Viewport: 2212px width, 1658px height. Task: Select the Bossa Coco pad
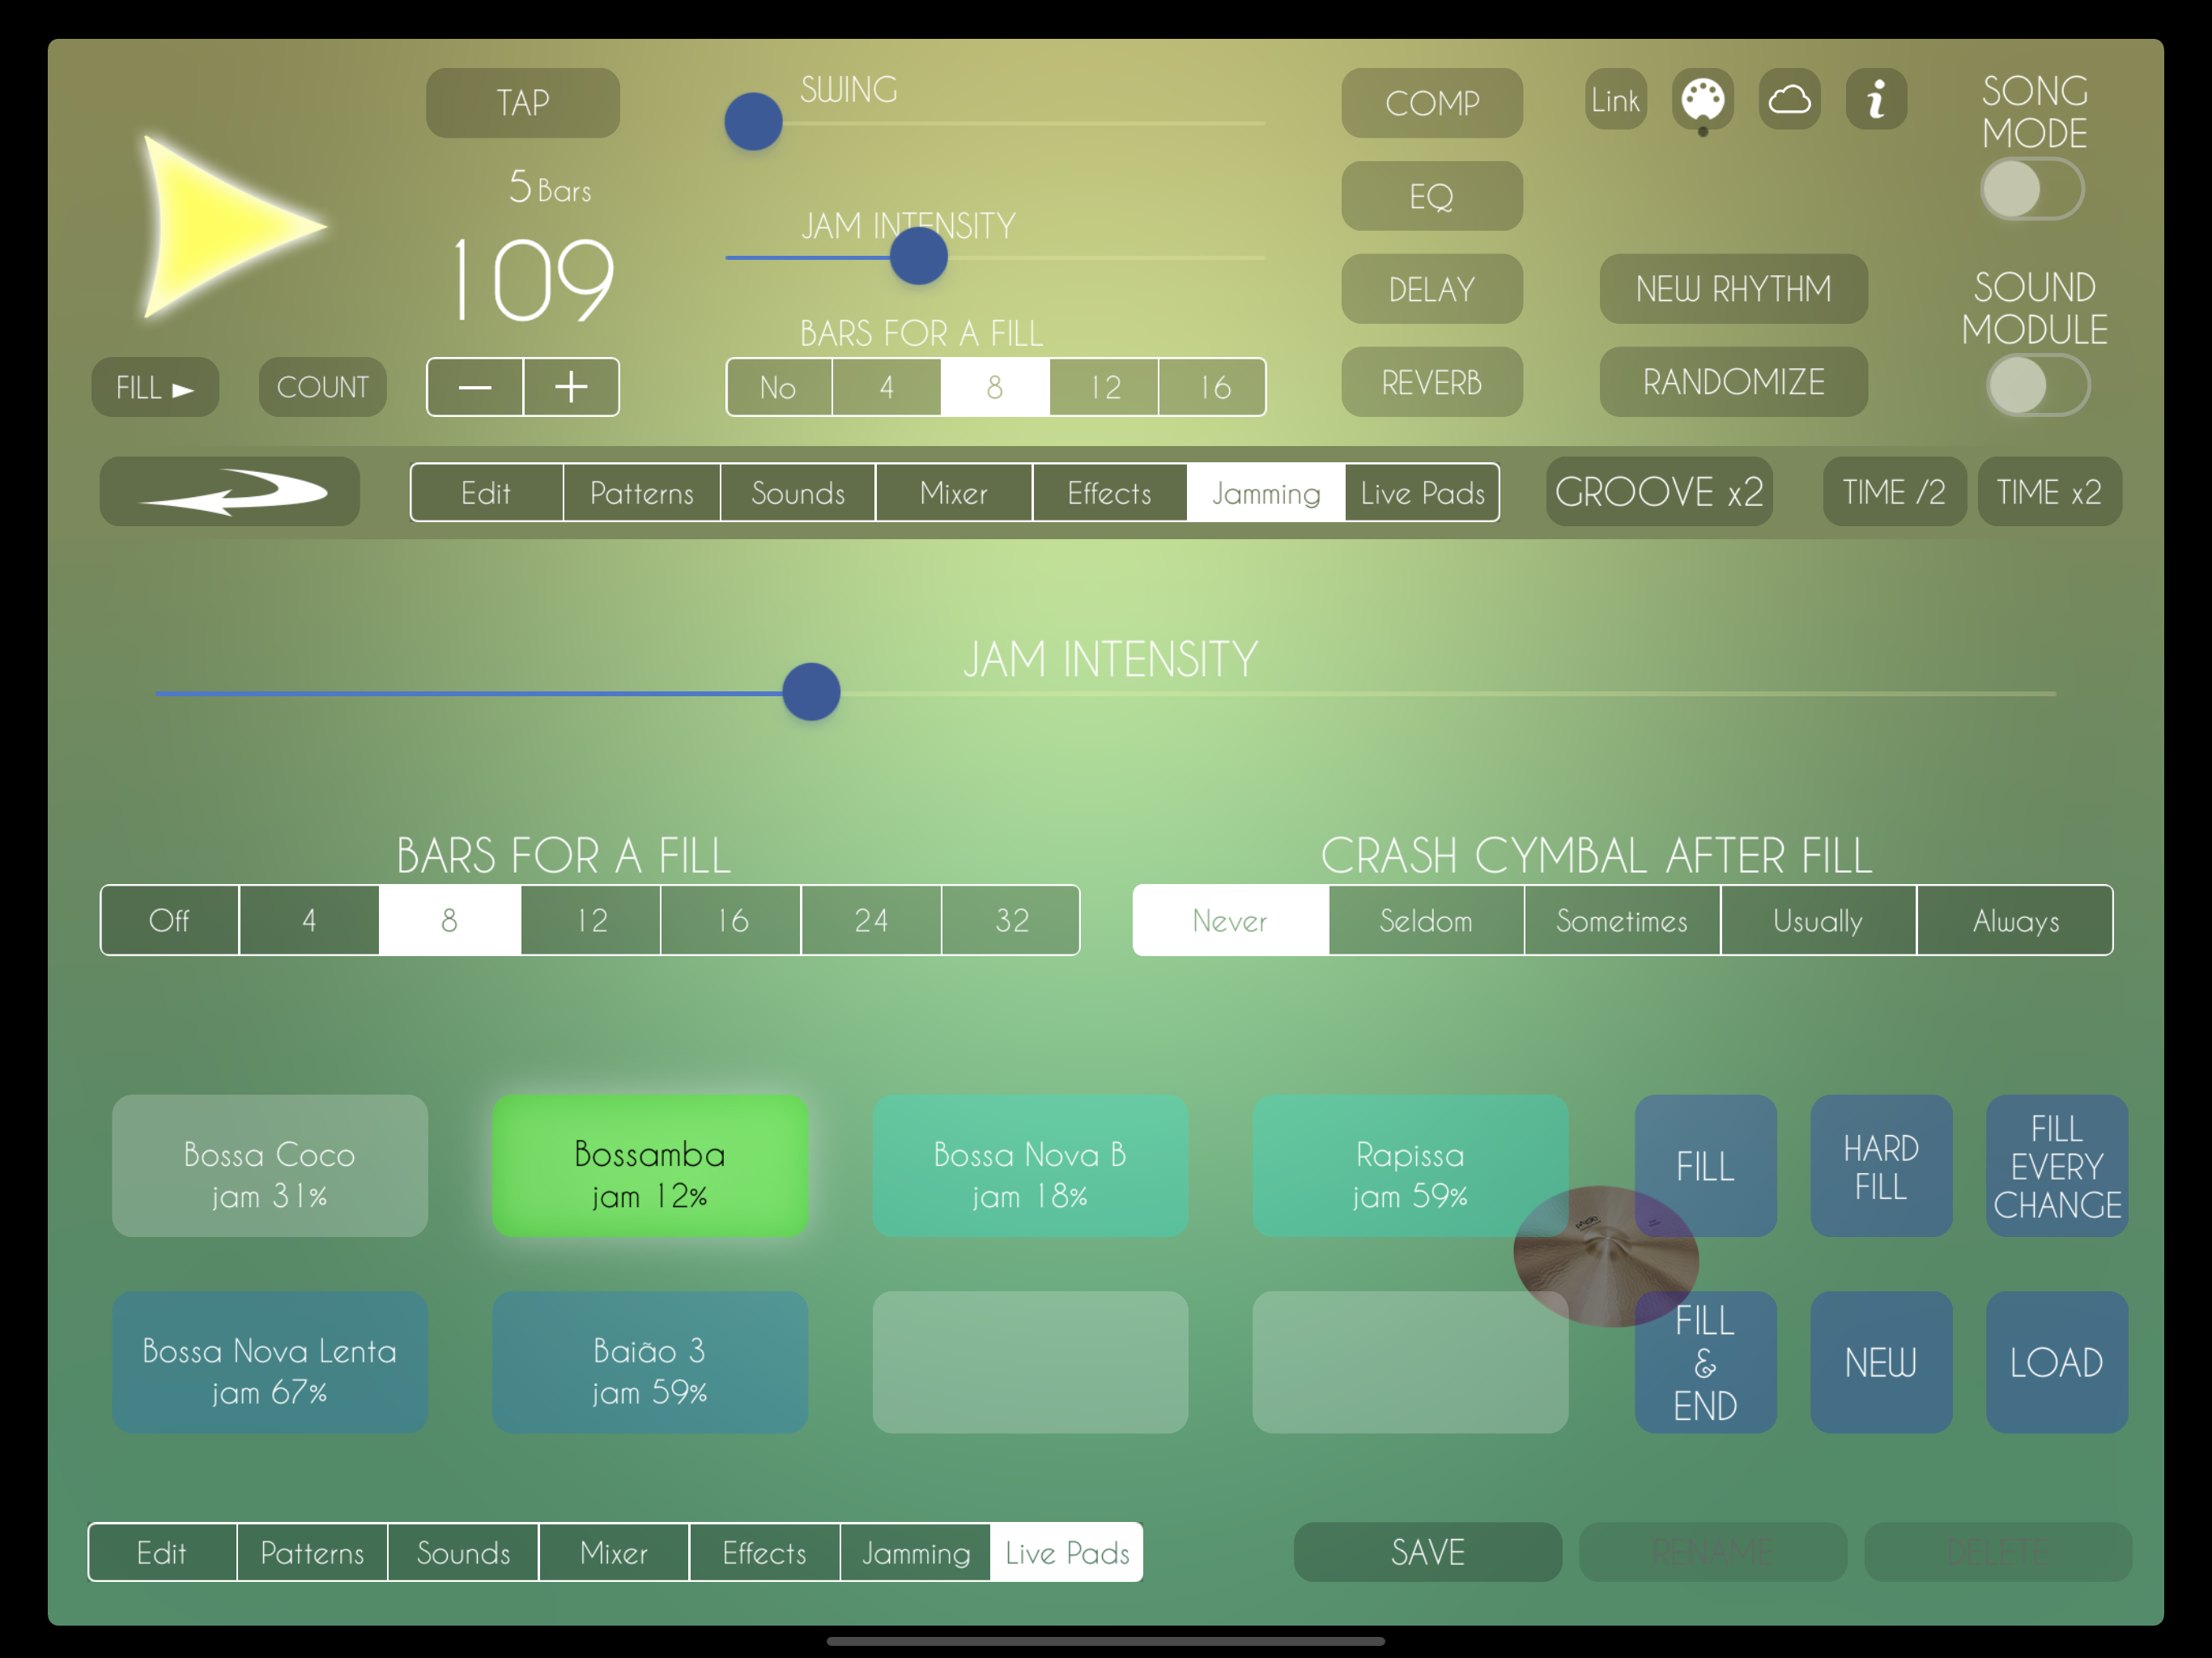coord(270,1166)
